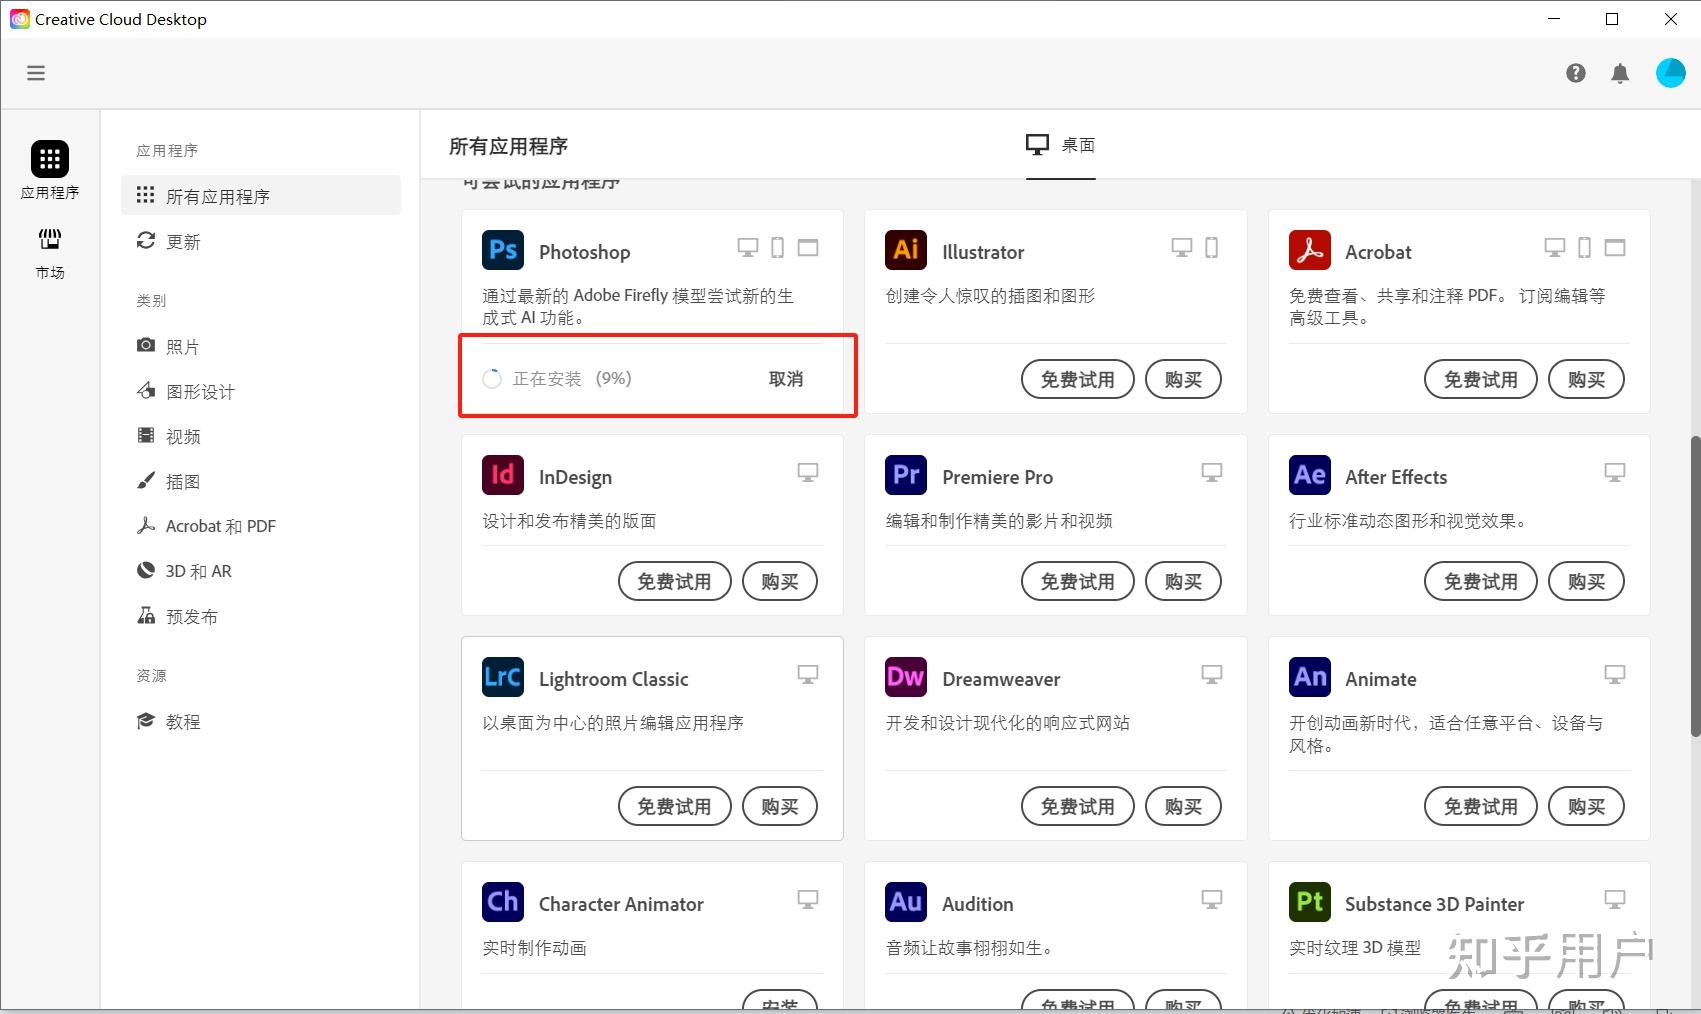Click 购买 for After Effects
This screenshot has width=1701, height=1014.
1587,581
